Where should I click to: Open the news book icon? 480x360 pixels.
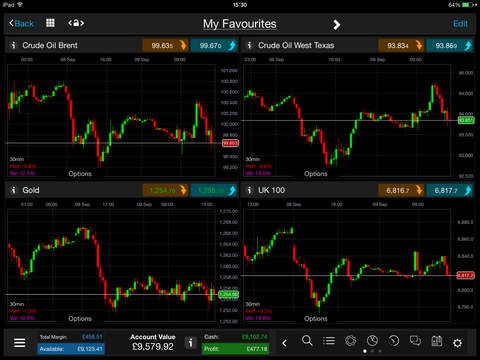pos(437,341)
